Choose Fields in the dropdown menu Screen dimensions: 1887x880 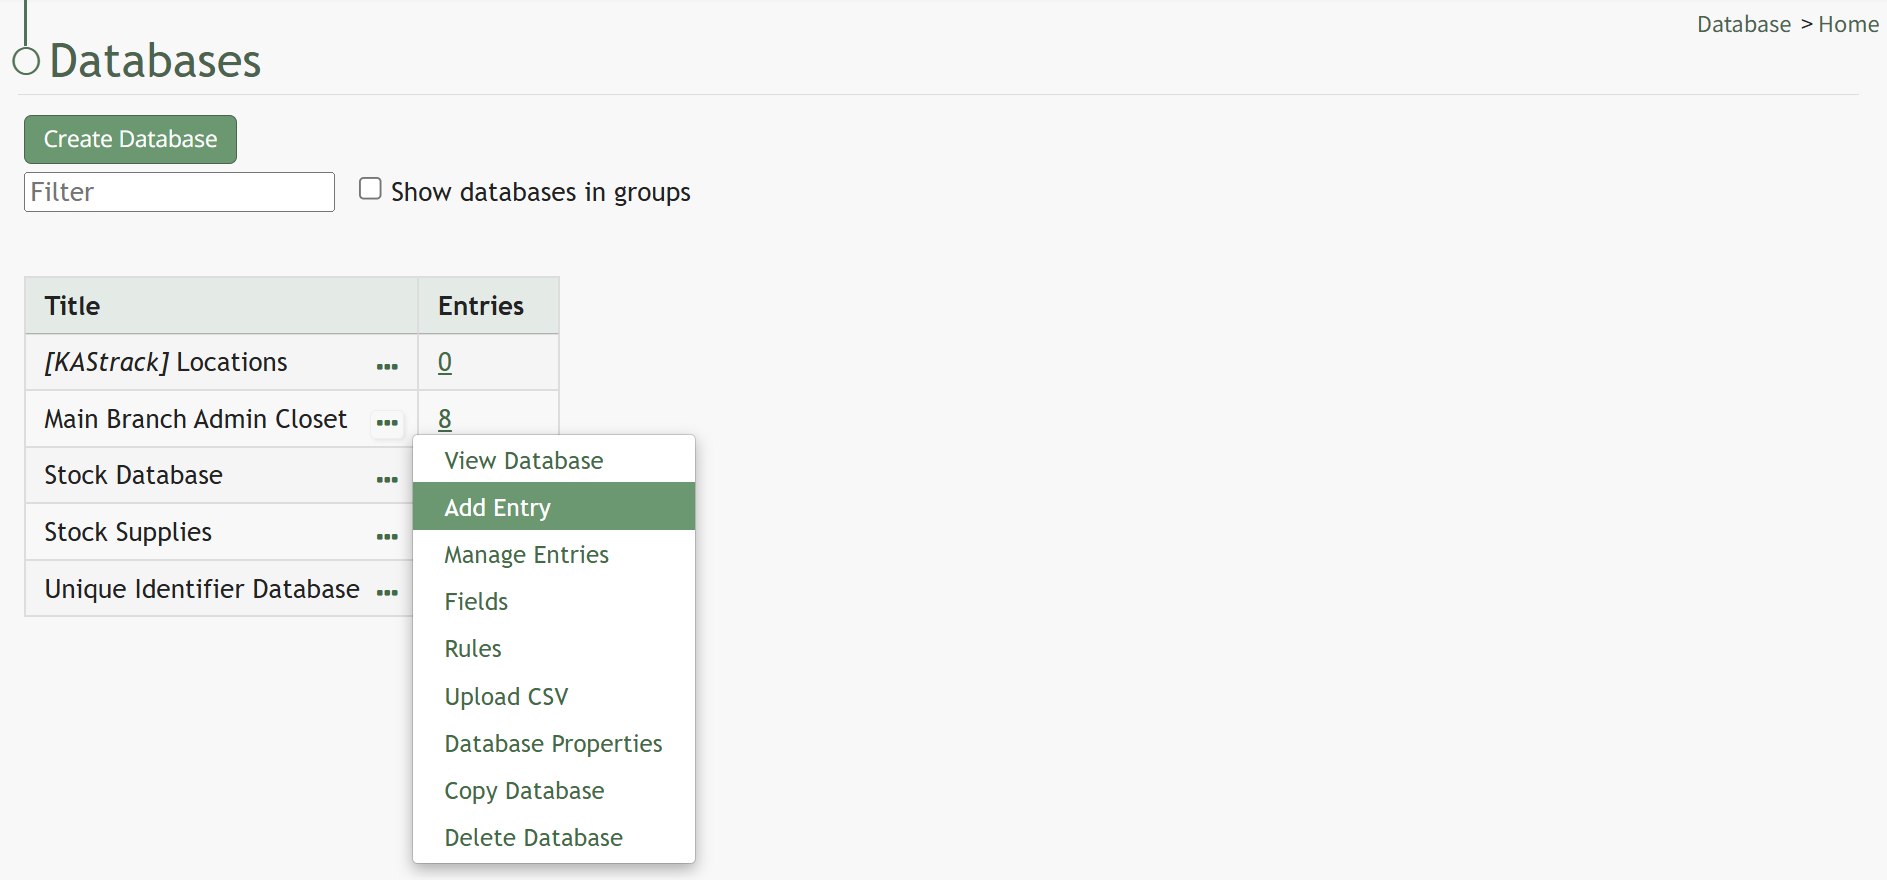pos(554,601)
